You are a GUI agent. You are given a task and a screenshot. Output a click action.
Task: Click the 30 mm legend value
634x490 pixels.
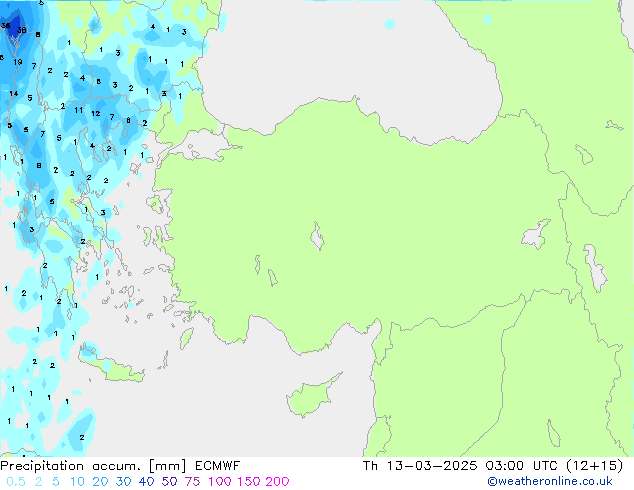(123, 482)
